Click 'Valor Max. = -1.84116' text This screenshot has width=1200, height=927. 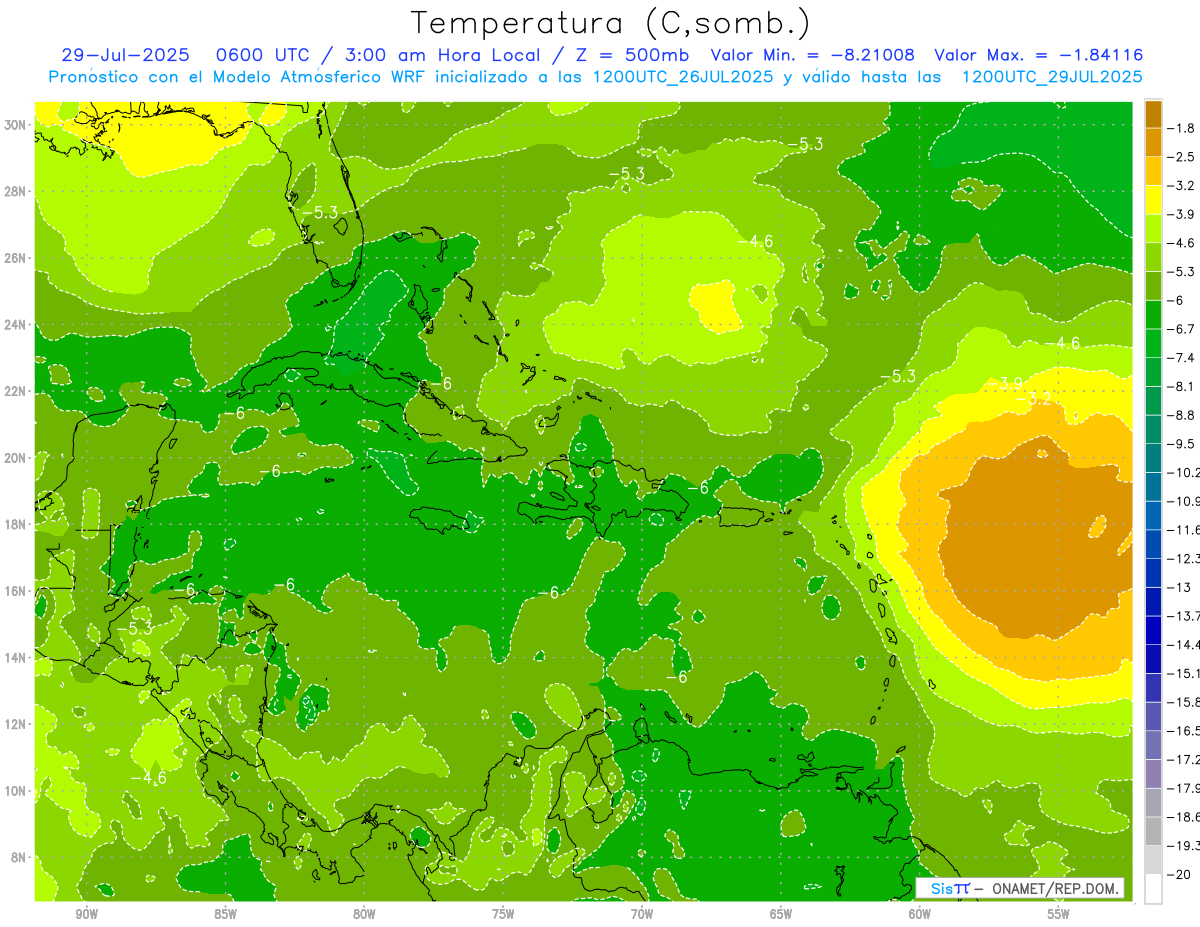pyautogui.click(x=1038, y=55)
